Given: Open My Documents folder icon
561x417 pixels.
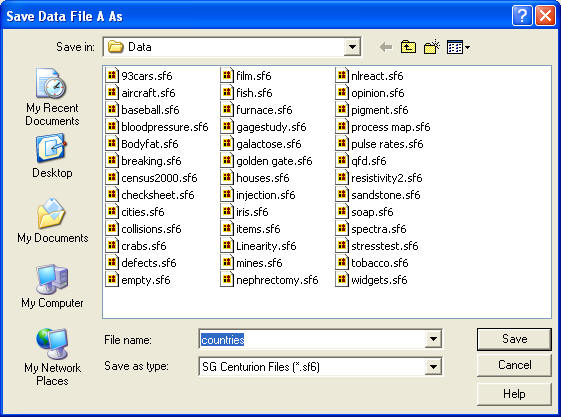Looking at the screenshot, I should pos(52,221).
